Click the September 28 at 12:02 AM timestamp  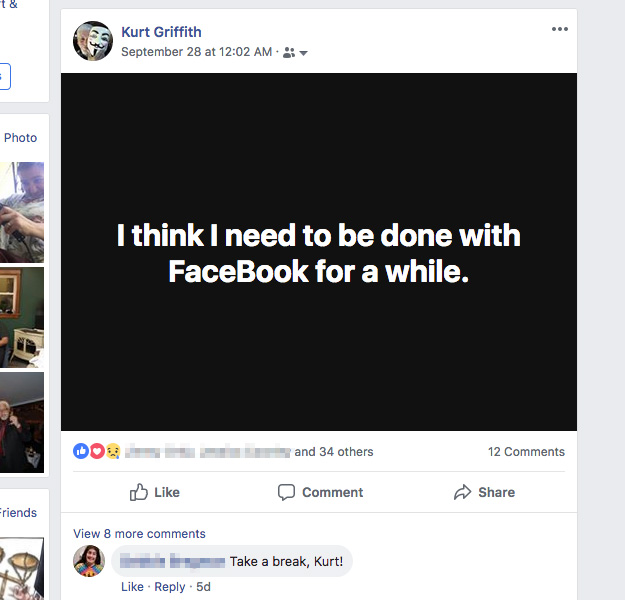[x=197, y=52]
